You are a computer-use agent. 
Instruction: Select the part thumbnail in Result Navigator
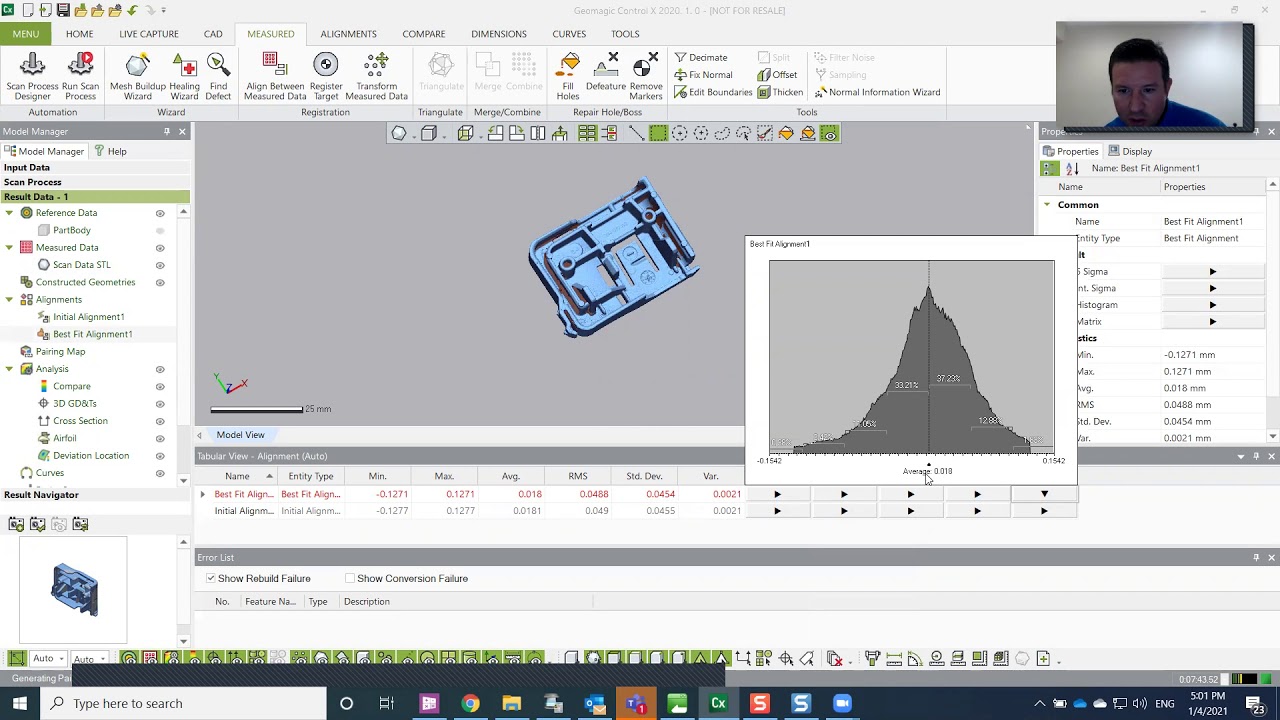[74, 590]
